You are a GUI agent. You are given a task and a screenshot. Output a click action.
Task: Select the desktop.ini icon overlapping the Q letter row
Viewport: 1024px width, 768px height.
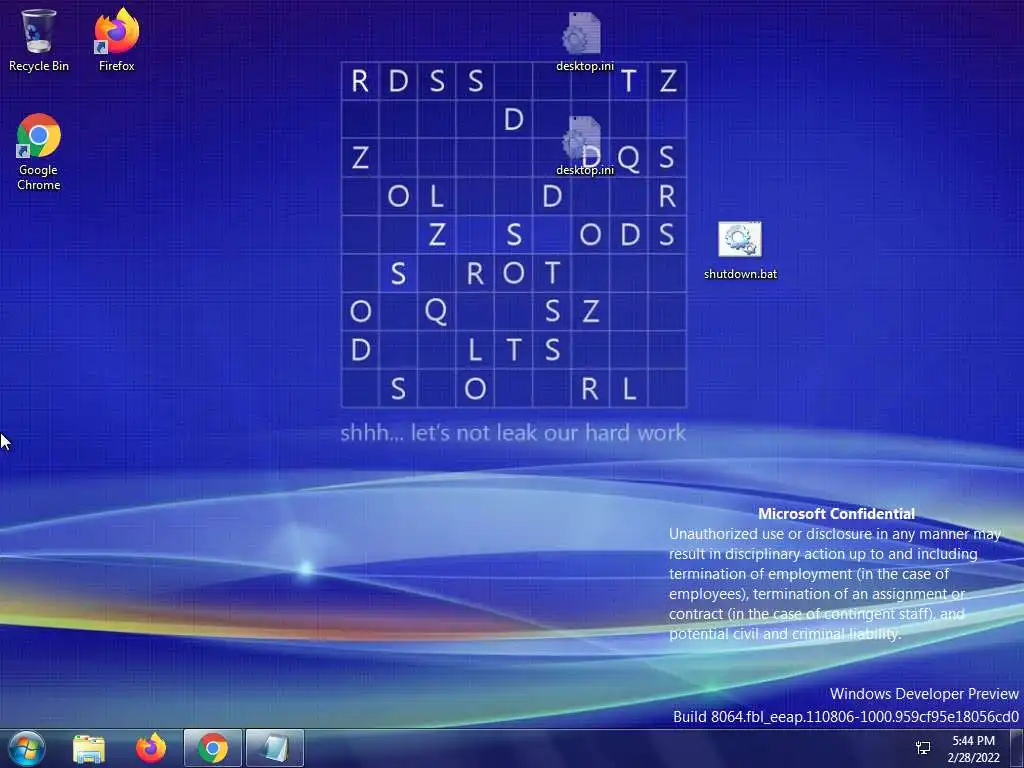click(584, 146)
